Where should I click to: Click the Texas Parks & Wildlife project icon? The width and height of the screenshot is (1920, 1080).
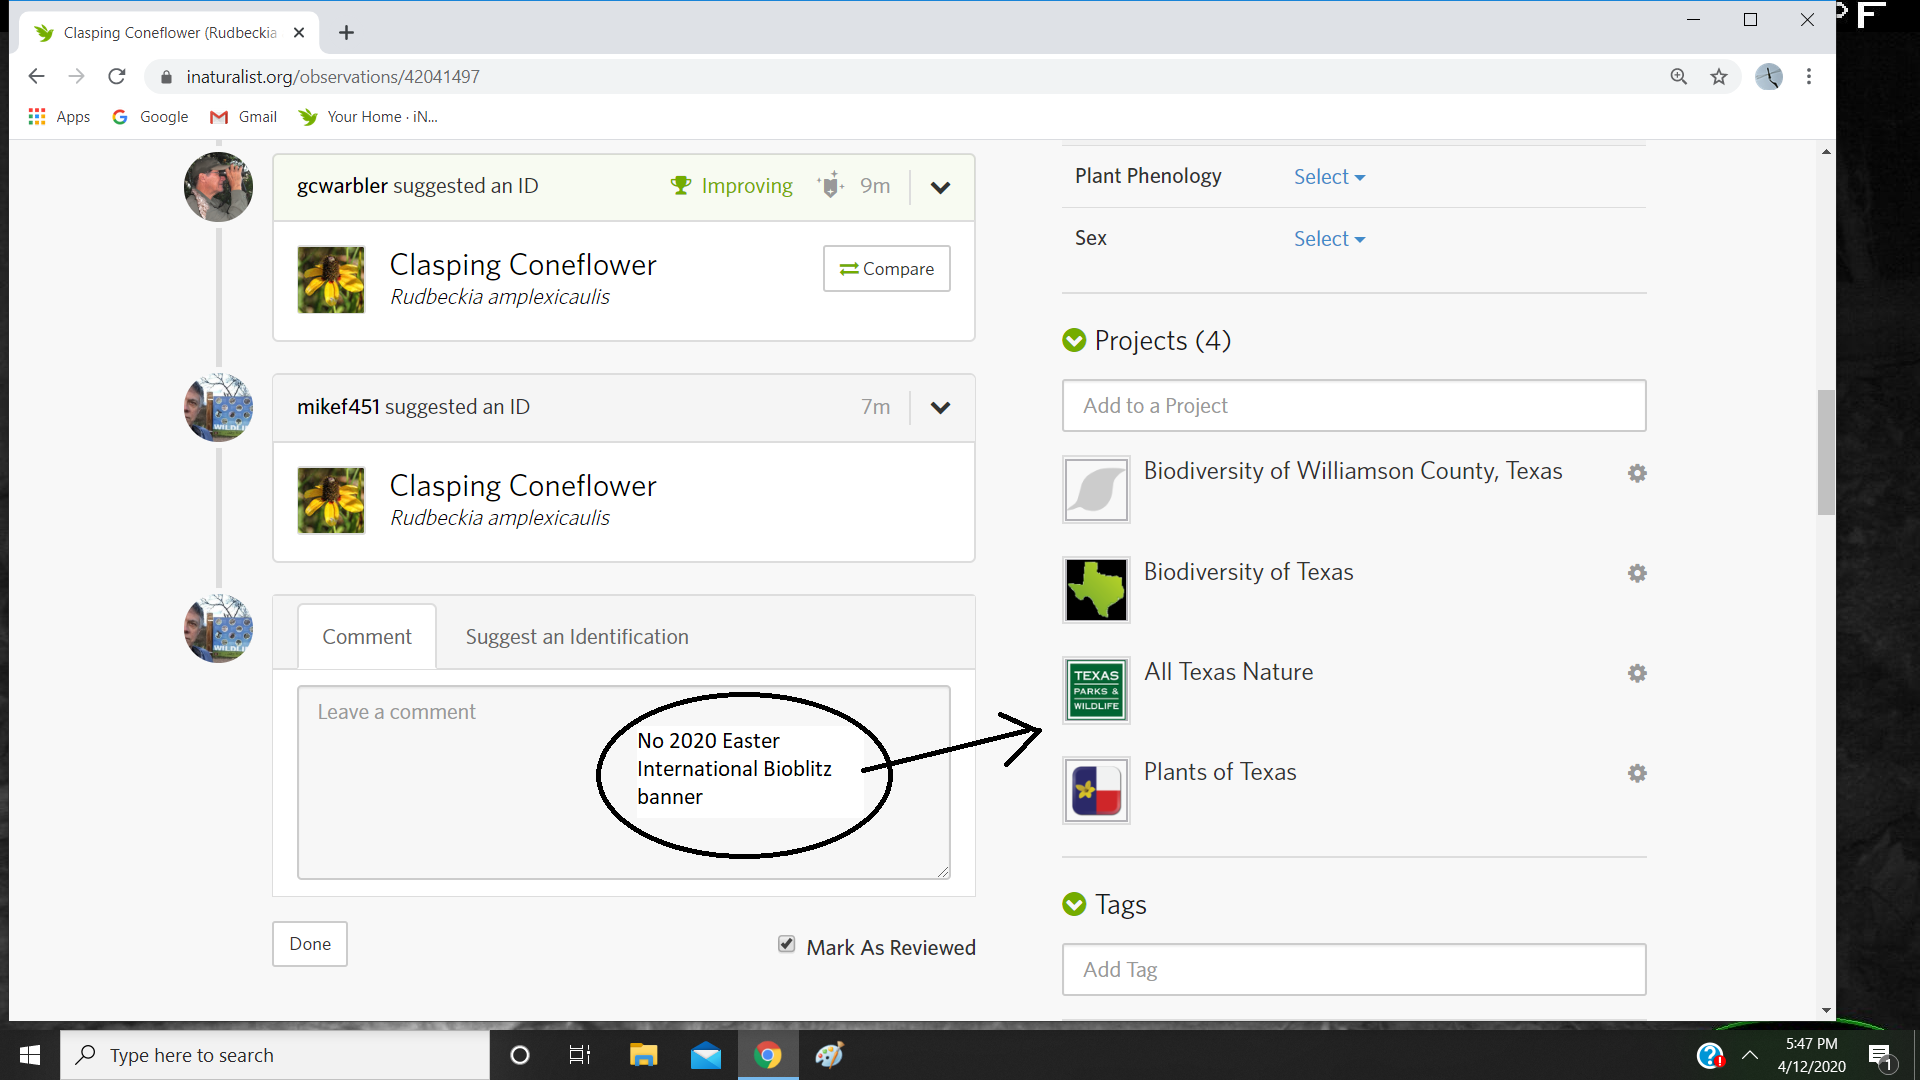1096,690
